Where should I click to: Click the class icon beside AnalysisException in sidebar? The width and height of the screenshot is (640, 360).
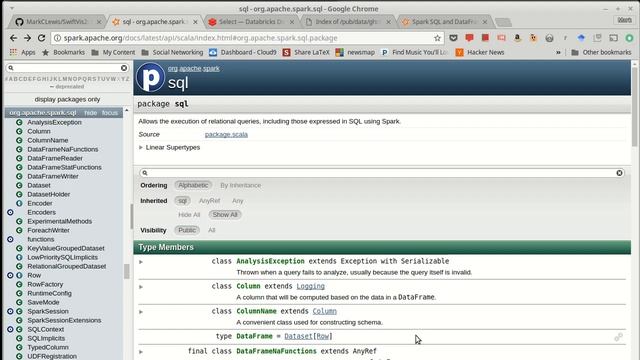[19, 122]
